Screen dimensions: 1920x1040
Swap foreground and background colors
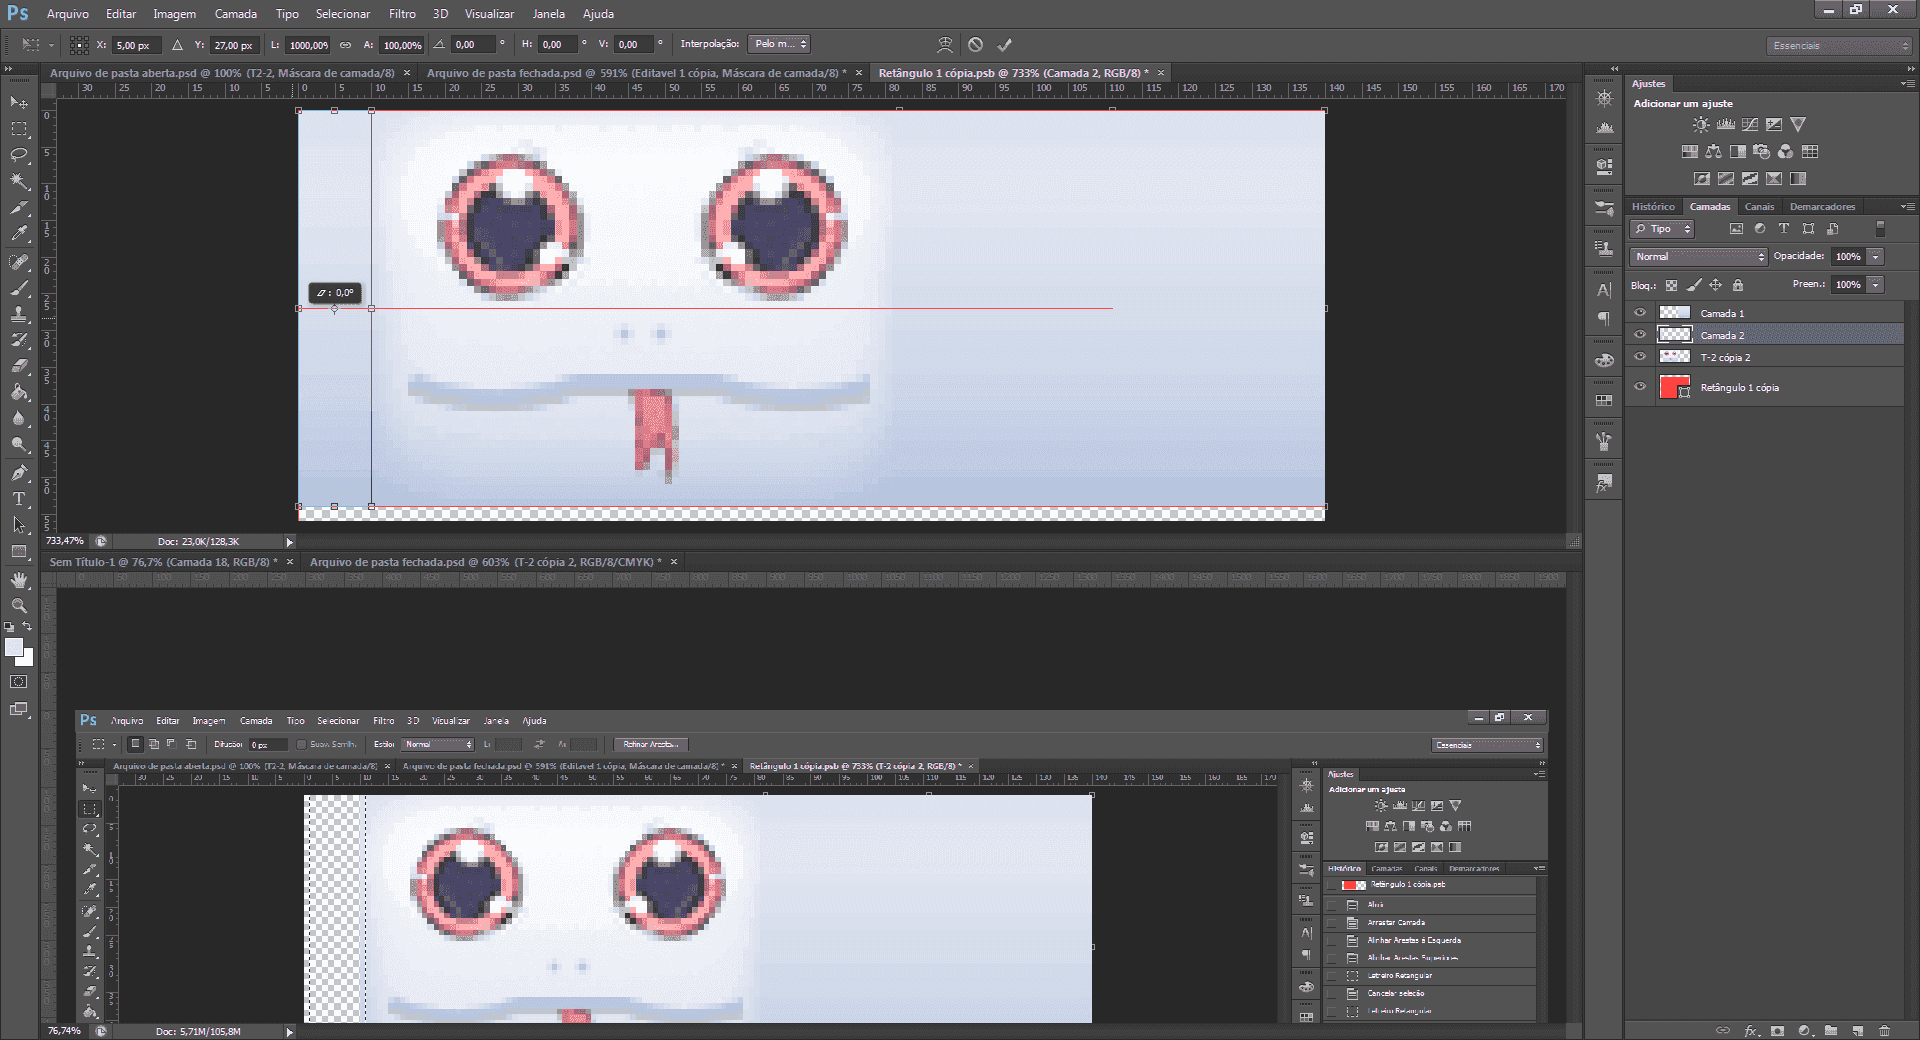[27, 627]
